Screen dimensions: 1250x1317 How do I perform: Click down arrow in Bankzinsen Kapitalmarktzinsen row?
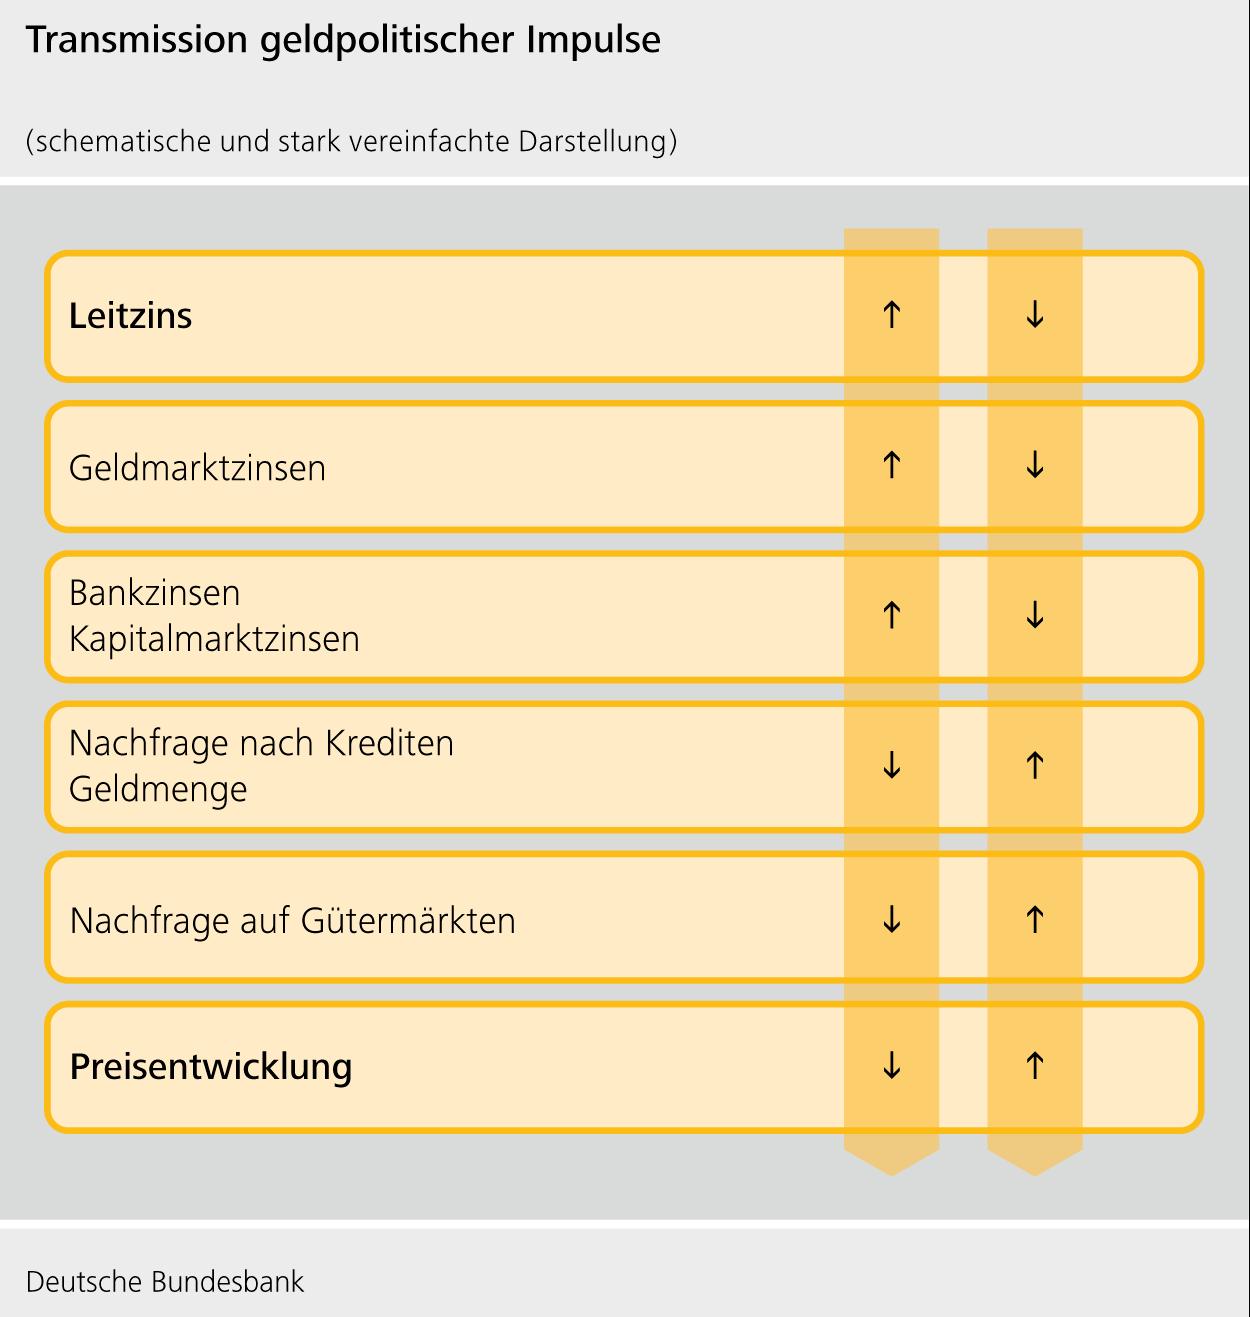point(1035,616)
